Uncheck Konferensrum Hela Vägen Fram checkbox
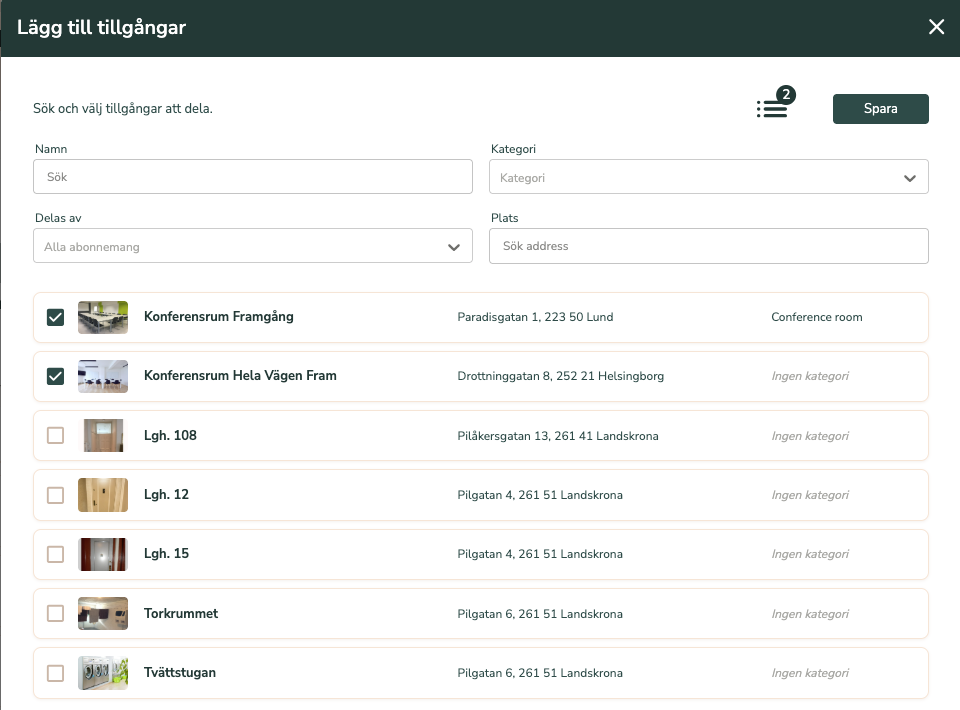This screenshot has height=710, width=960. coord(56,376)
